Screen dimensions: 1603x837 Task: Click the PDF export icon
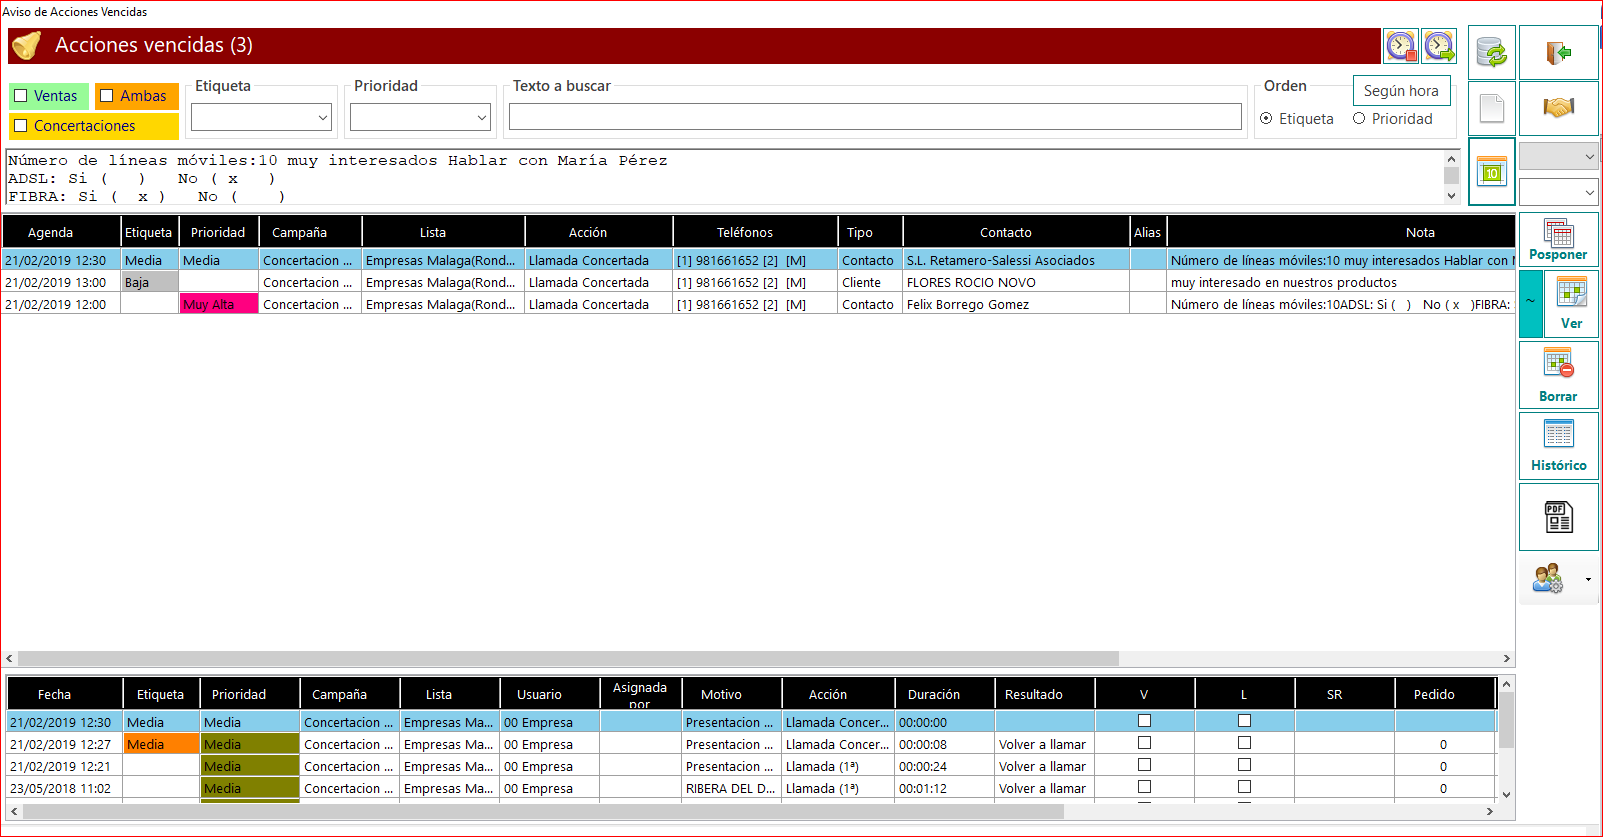(1558, 517)
